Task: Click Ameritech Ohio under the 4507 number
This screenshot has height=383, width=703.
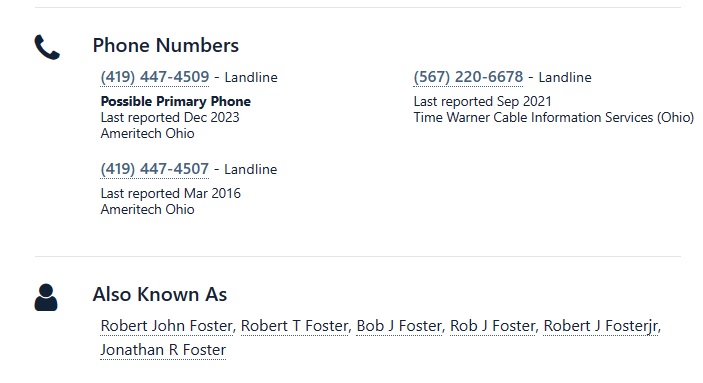Action: pyautogui.click(x=148, y=209)
